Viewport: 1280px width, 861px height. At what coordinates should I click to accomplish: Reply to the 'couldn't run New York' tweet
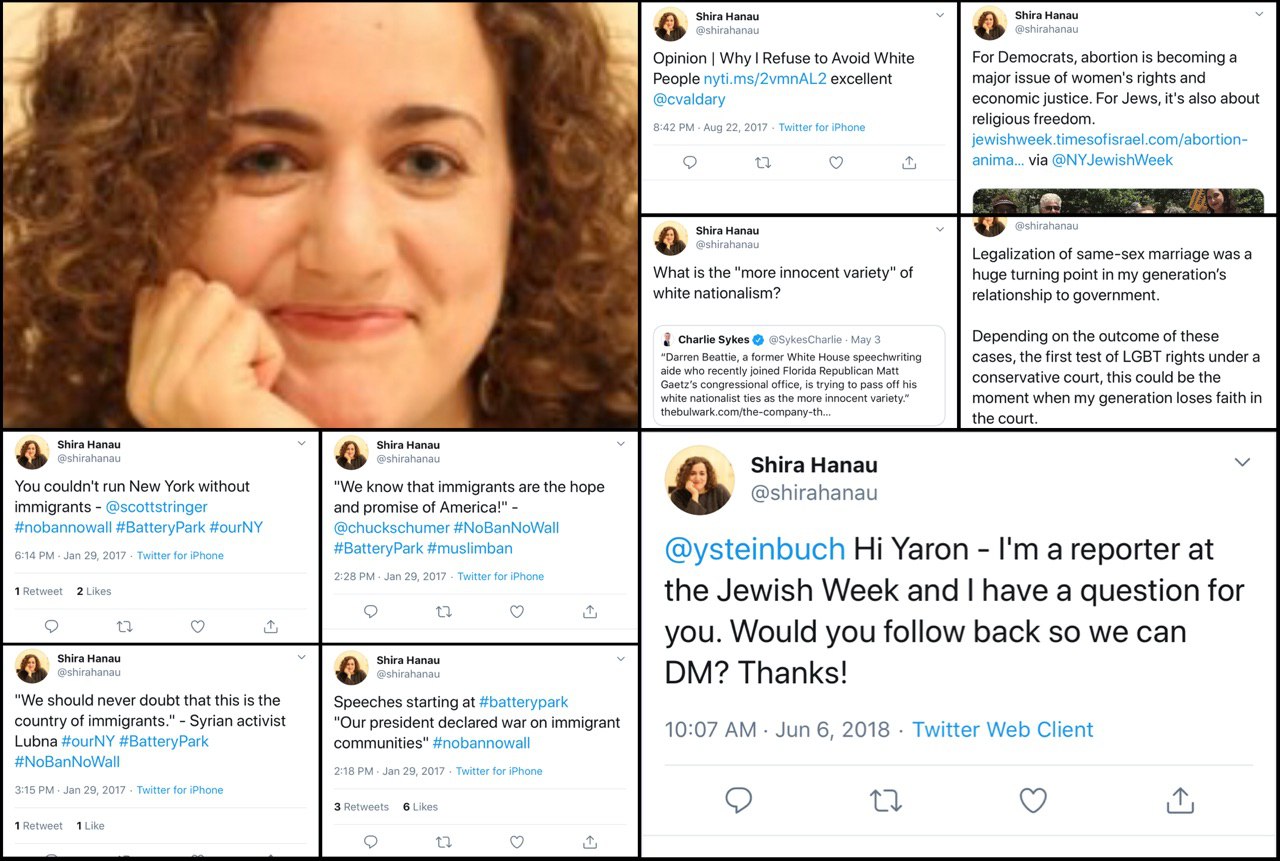[52, 627]
